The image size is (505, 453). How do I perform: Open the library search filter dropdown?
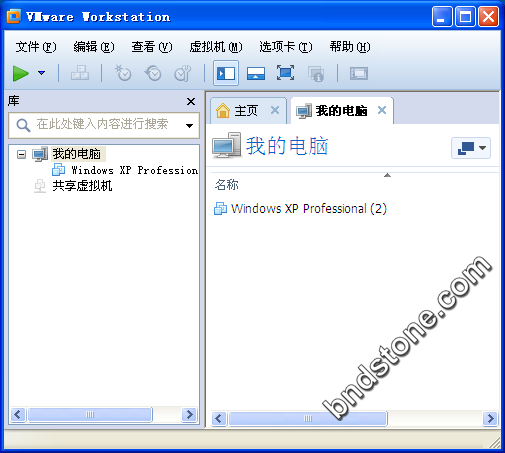189,126
